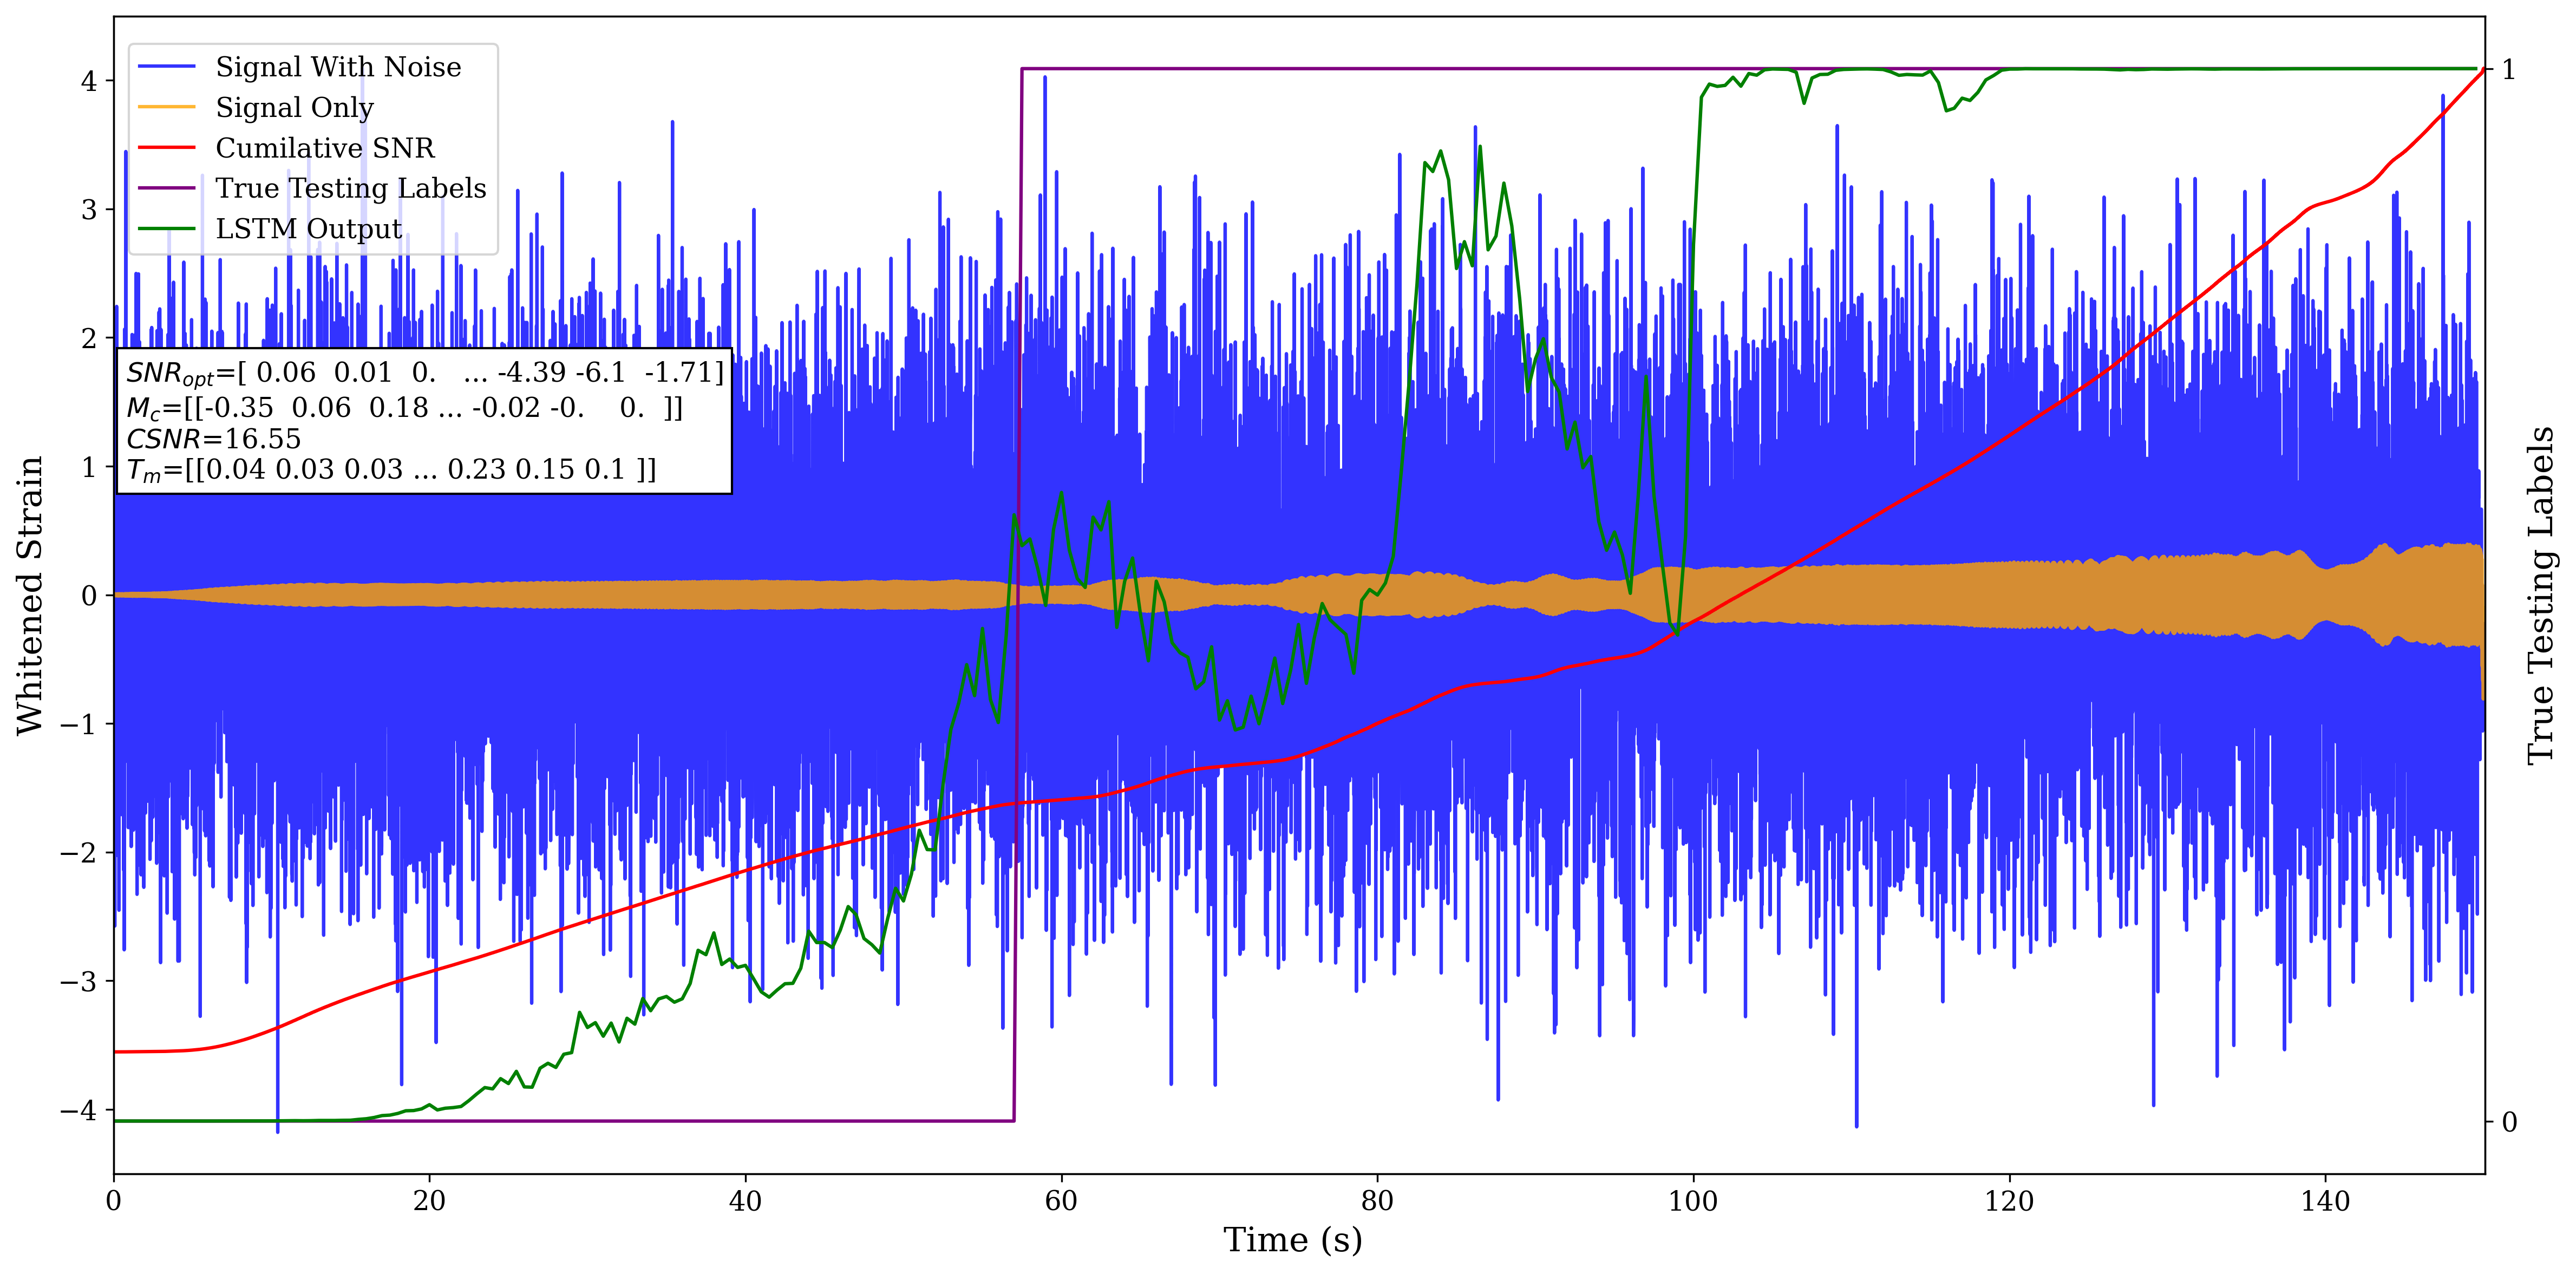This screenshot has height=1274, width=2576.
Task: Click the red Cumilative SNR legend line
Action: pyautogui.click(x=167, y=148)
